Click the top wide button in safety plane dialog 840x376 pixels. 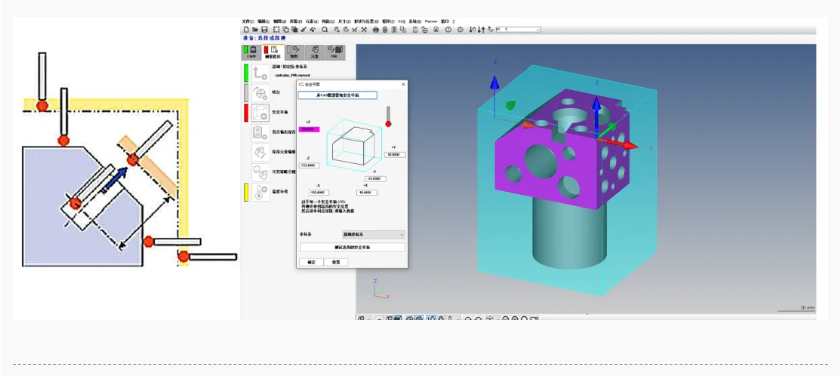[338, 95]
